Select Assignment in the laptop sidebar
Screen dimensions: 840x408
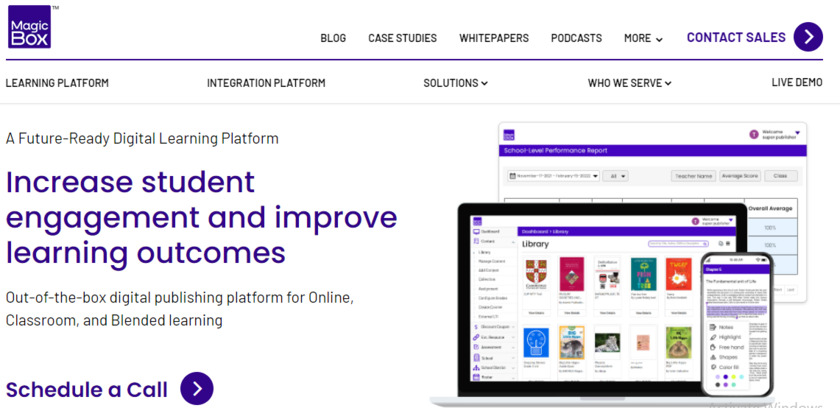pos(488,289)
